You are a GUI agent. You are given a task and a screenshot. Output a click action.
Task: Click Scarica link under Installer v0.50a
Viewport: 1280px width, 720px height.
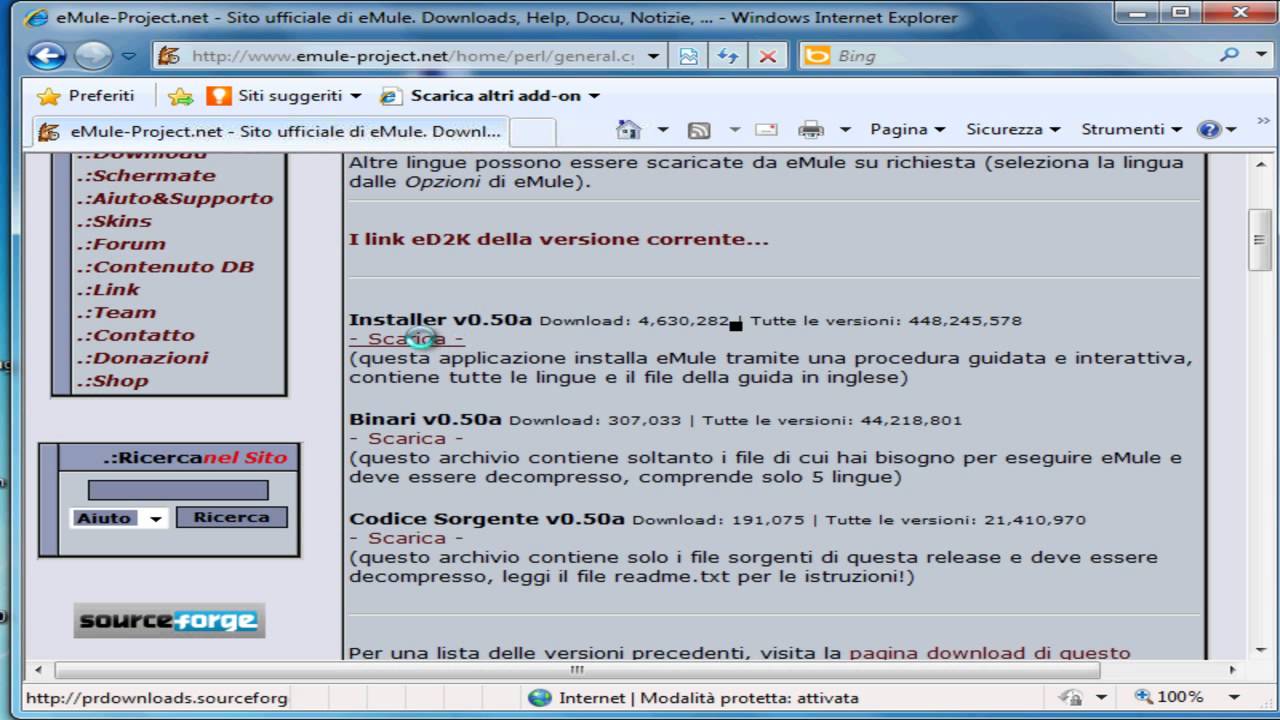(406, 339)
